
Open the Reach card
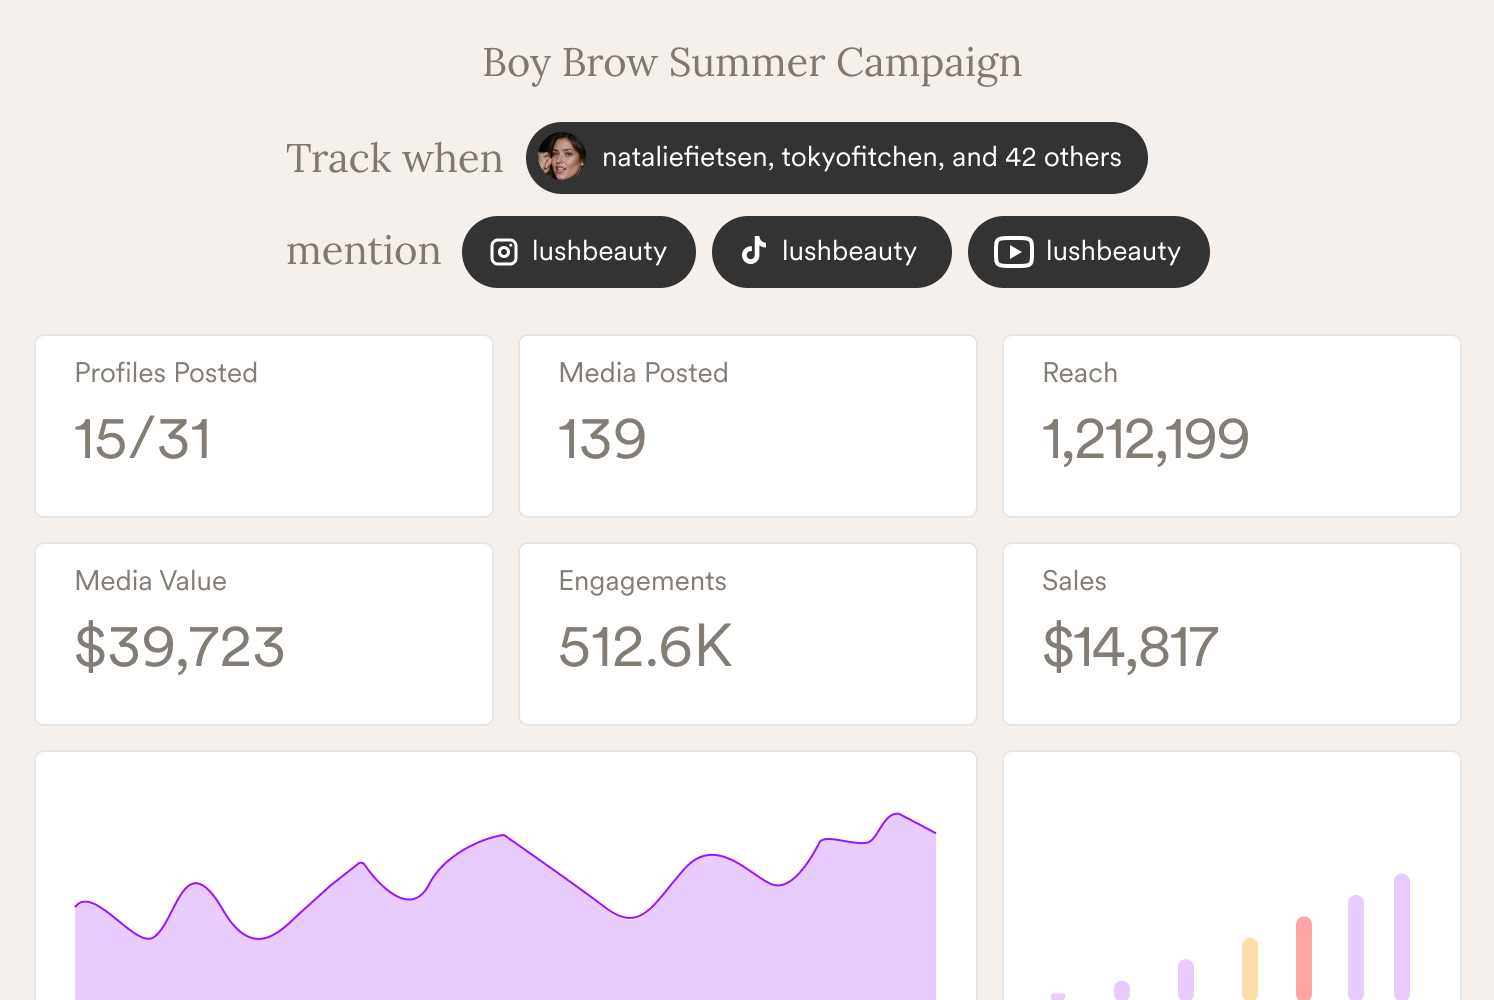click(x=1232, y=426)
